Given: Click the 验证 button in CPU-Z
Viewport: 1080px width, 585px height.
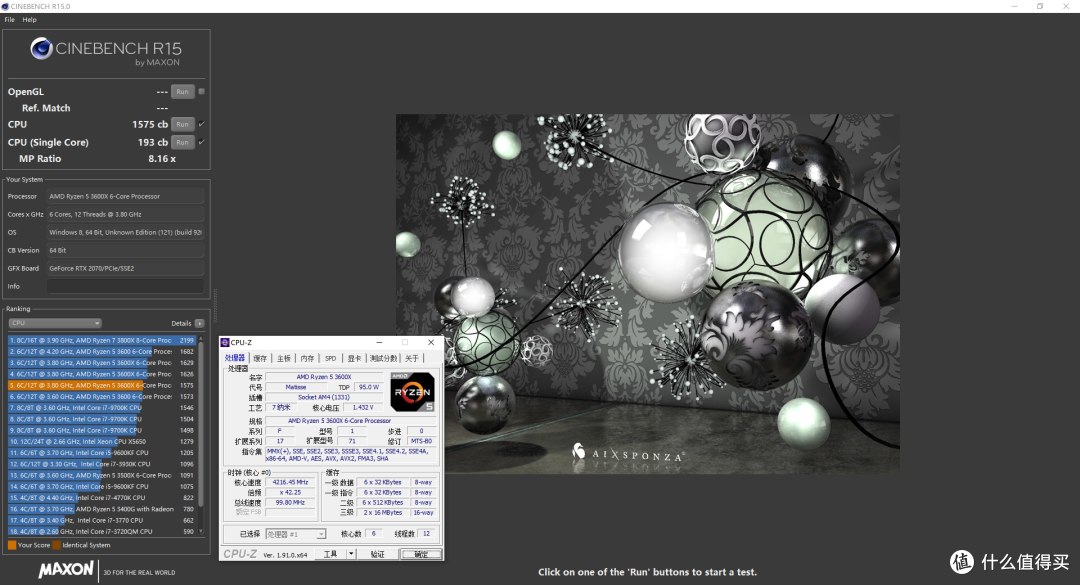Looking at the screenshot, I should [x=377, y=554].
